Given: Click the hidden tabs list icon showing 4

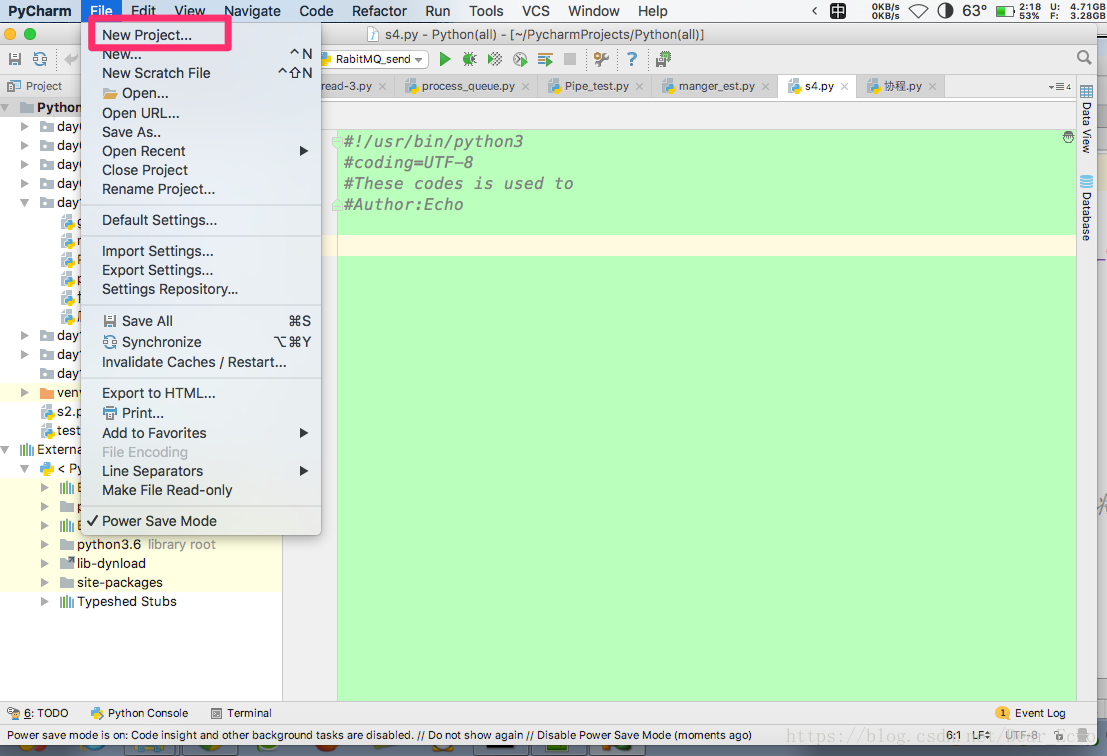Looking at the screenshot, I should 1060,87.
